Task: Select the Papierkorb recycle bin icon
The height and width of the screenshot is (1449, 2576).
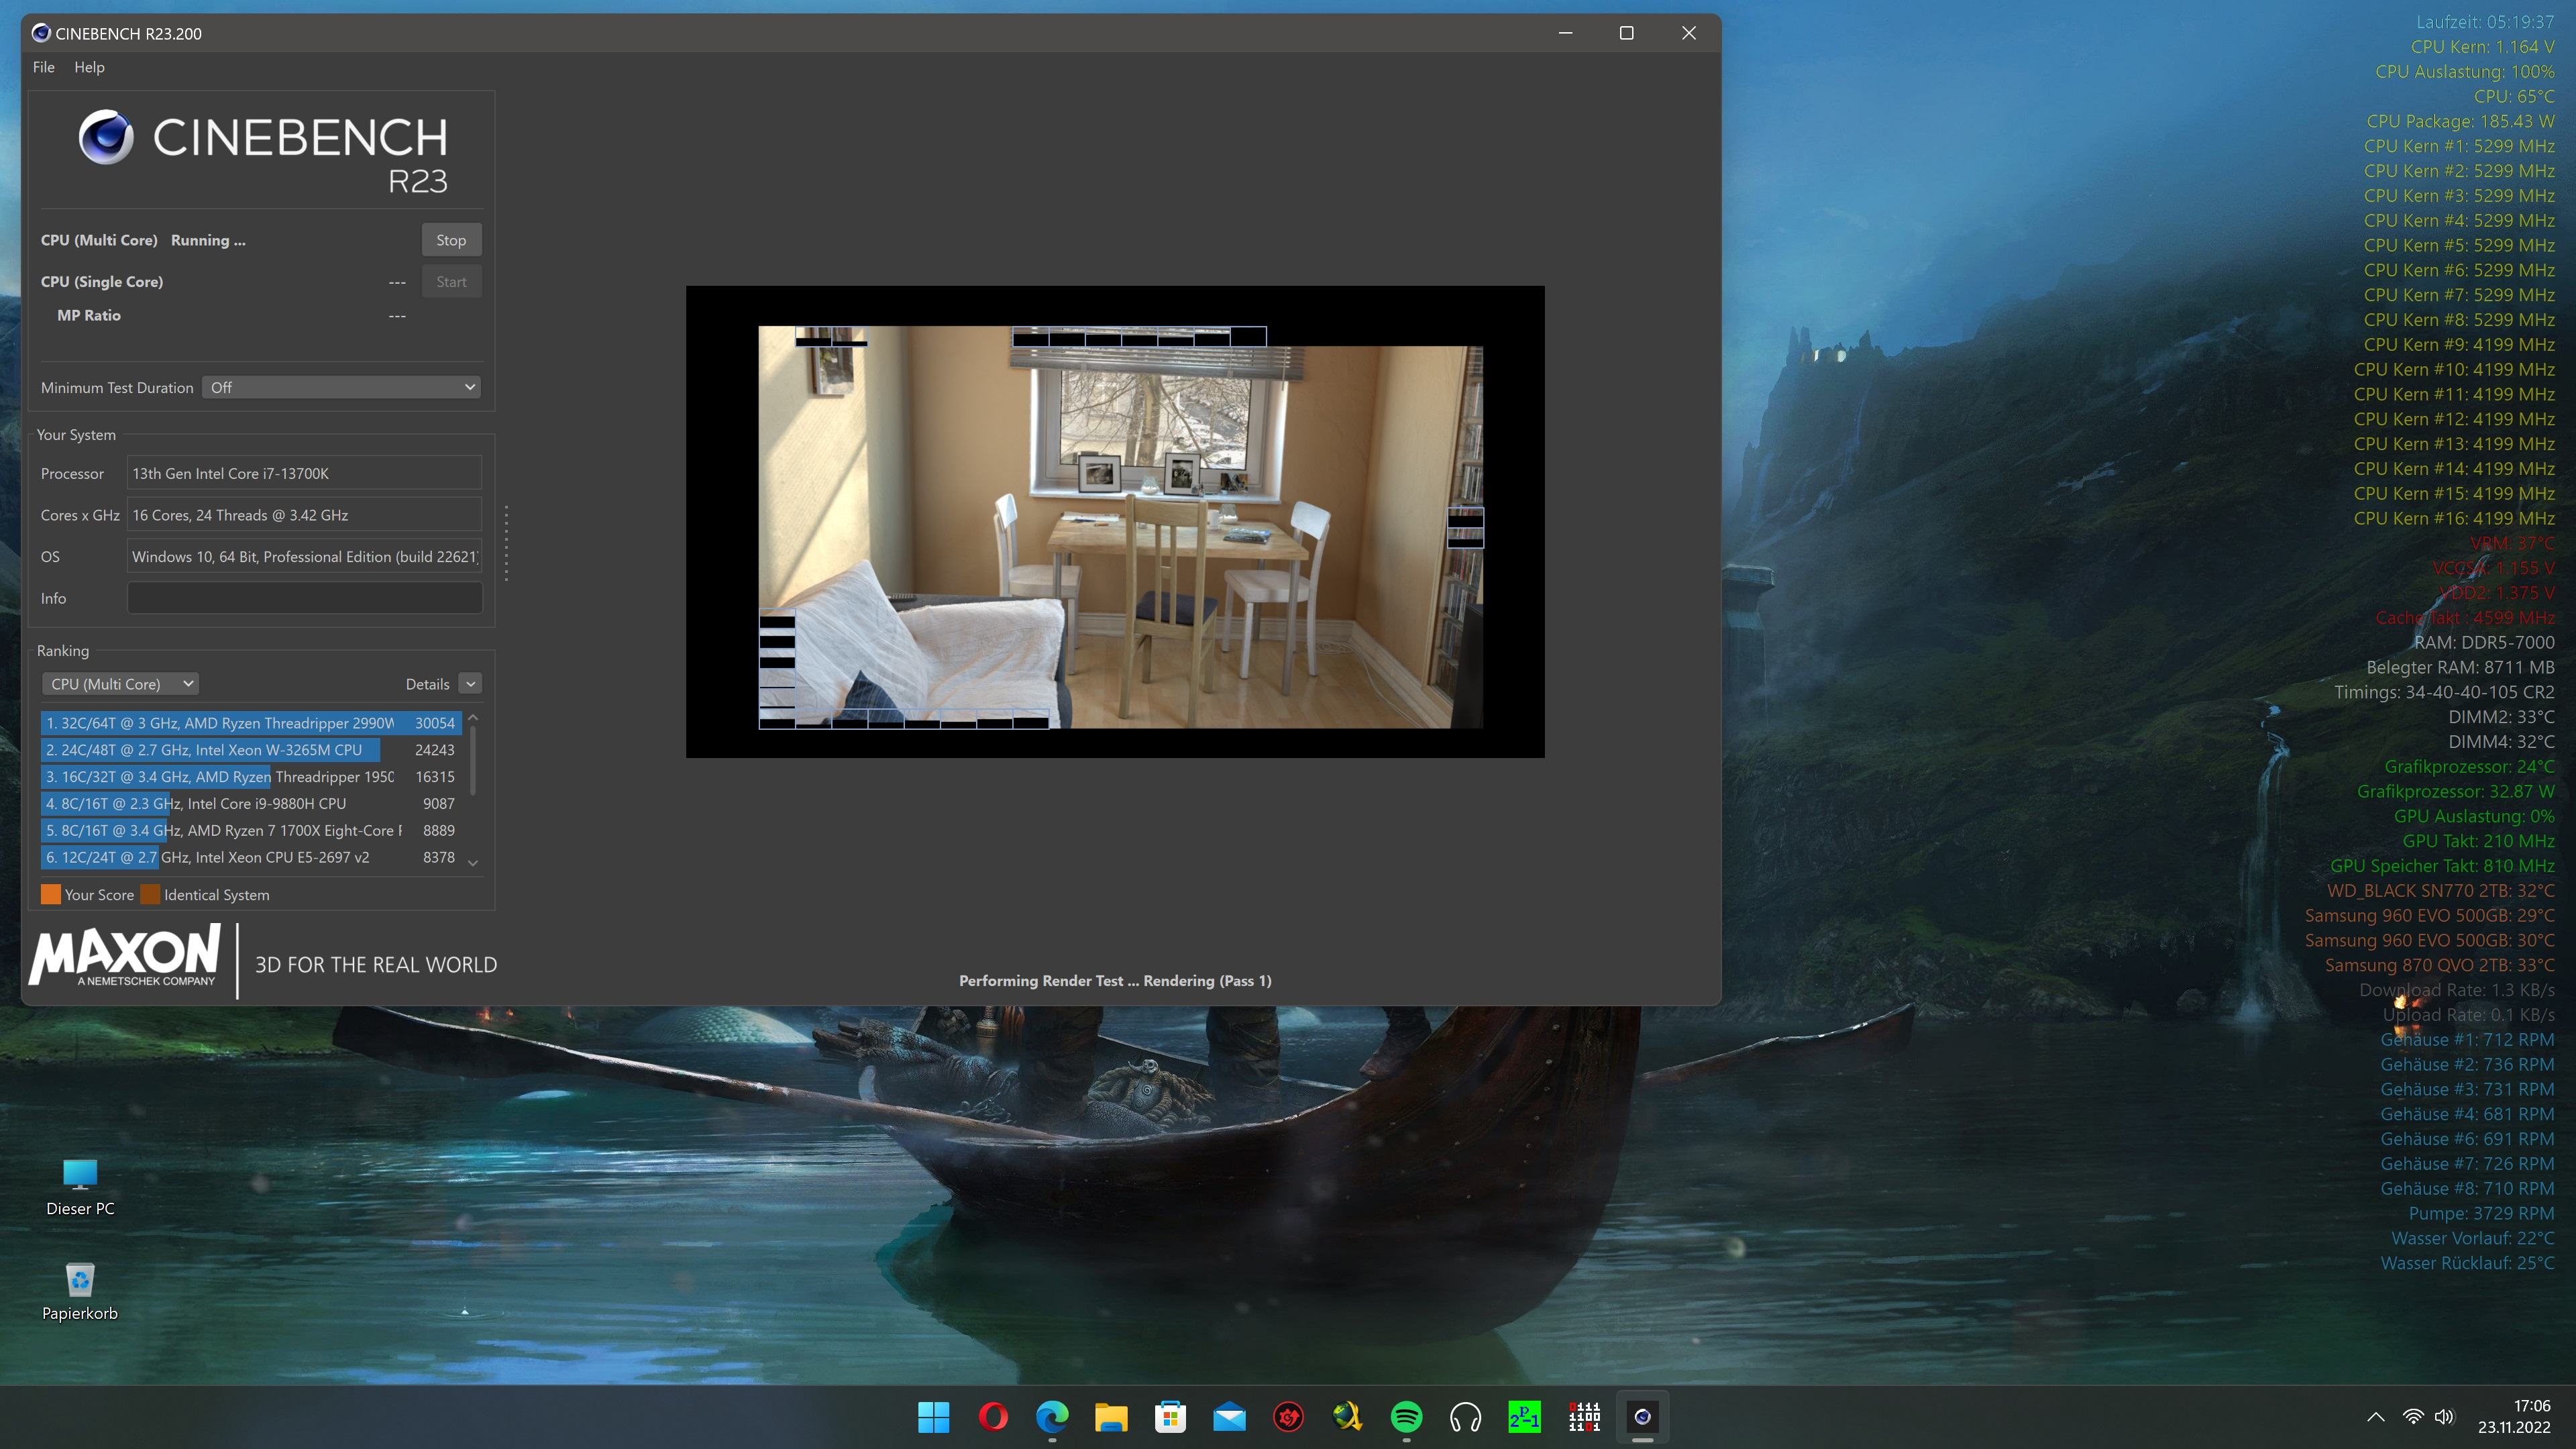Action: tap(80, 1292)
